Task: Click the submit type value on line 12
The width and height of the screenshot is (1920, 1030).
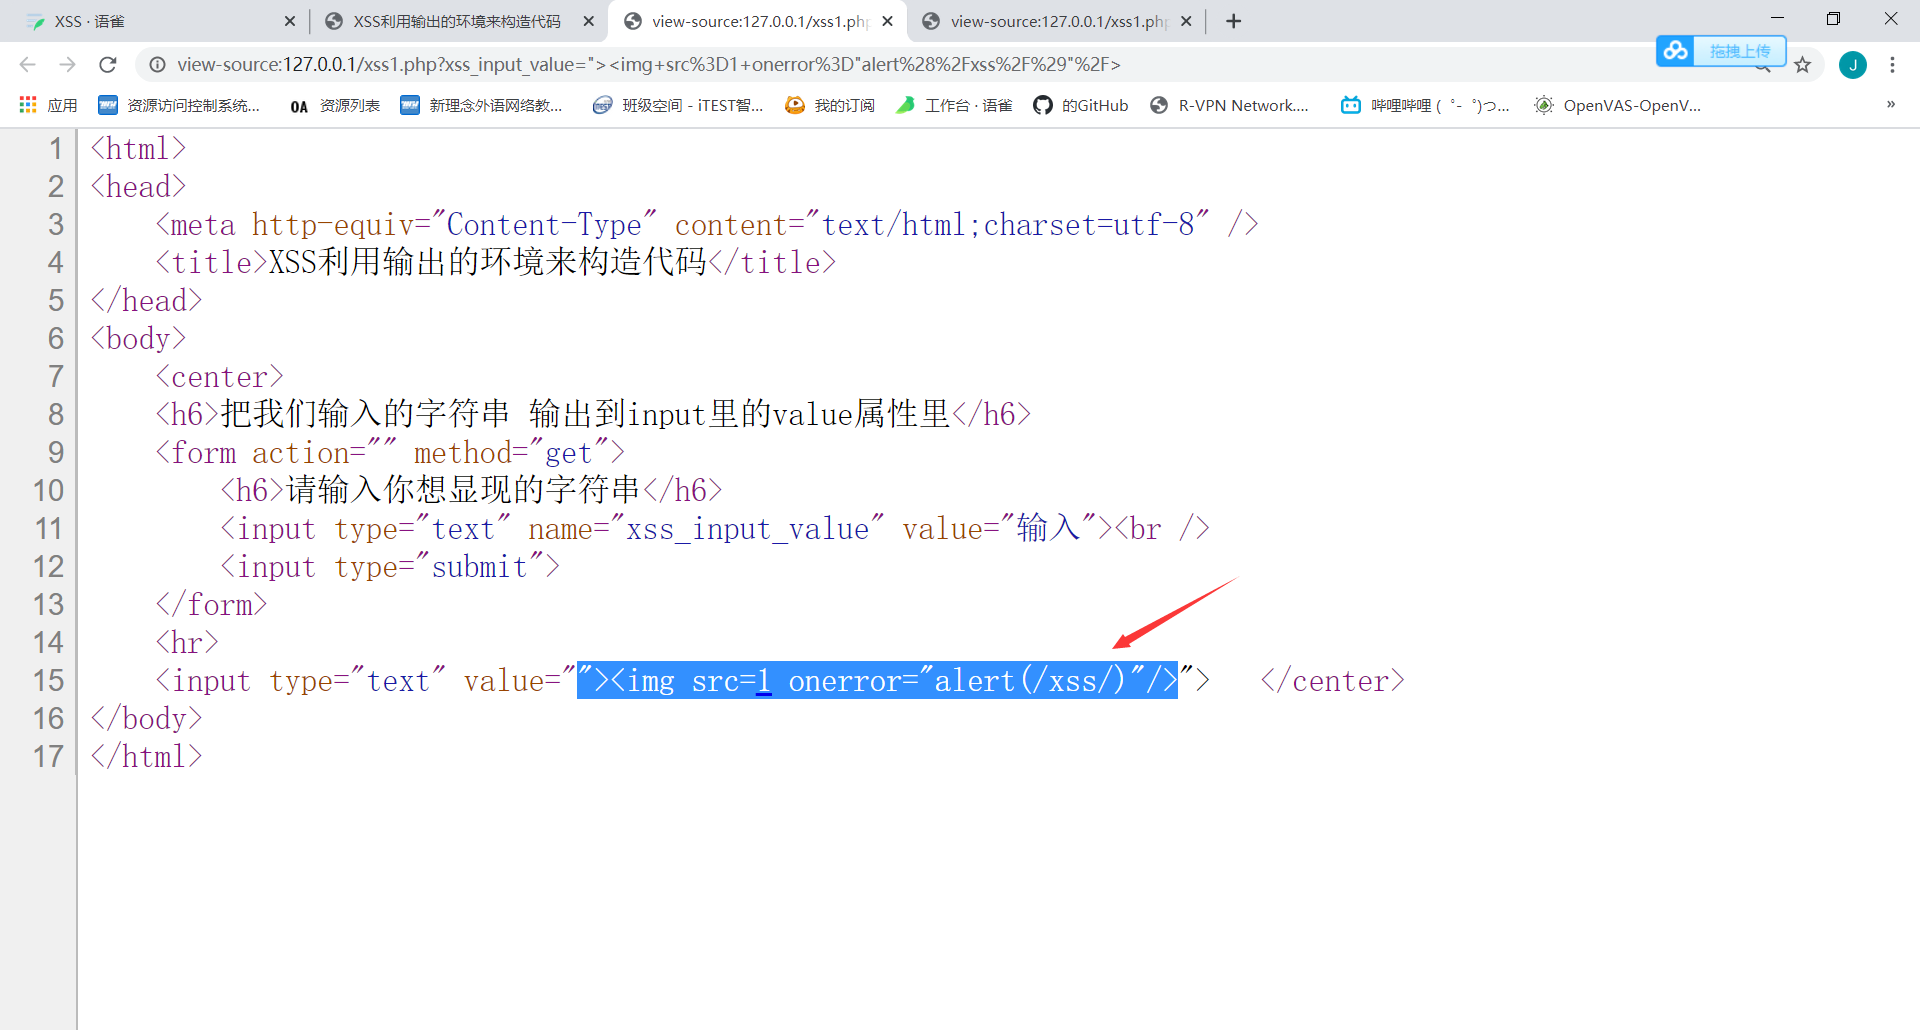Action: point(479,567)
